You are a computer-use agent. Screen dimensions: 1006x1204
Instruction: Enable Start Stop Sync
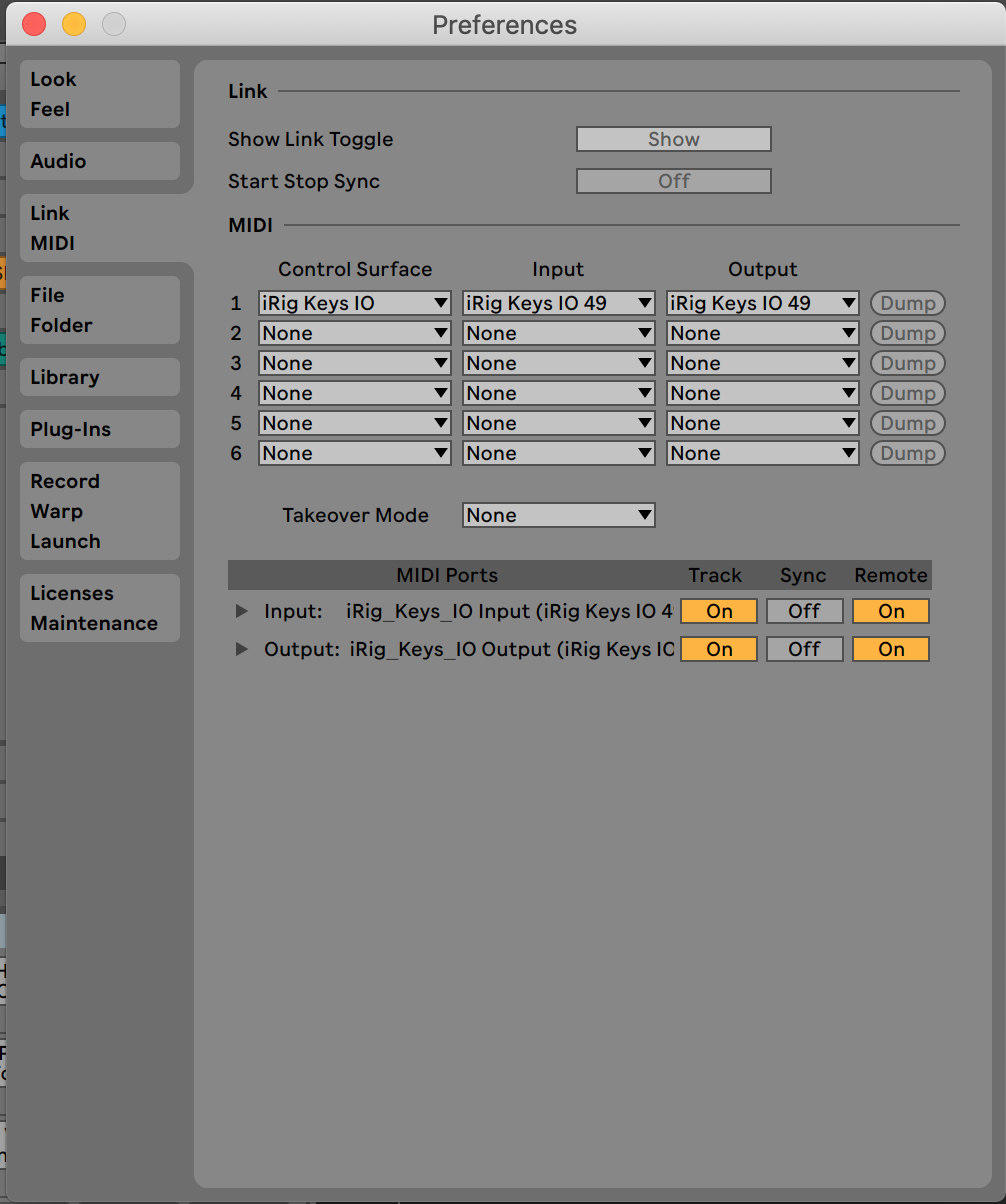click(x=673, y=181)
